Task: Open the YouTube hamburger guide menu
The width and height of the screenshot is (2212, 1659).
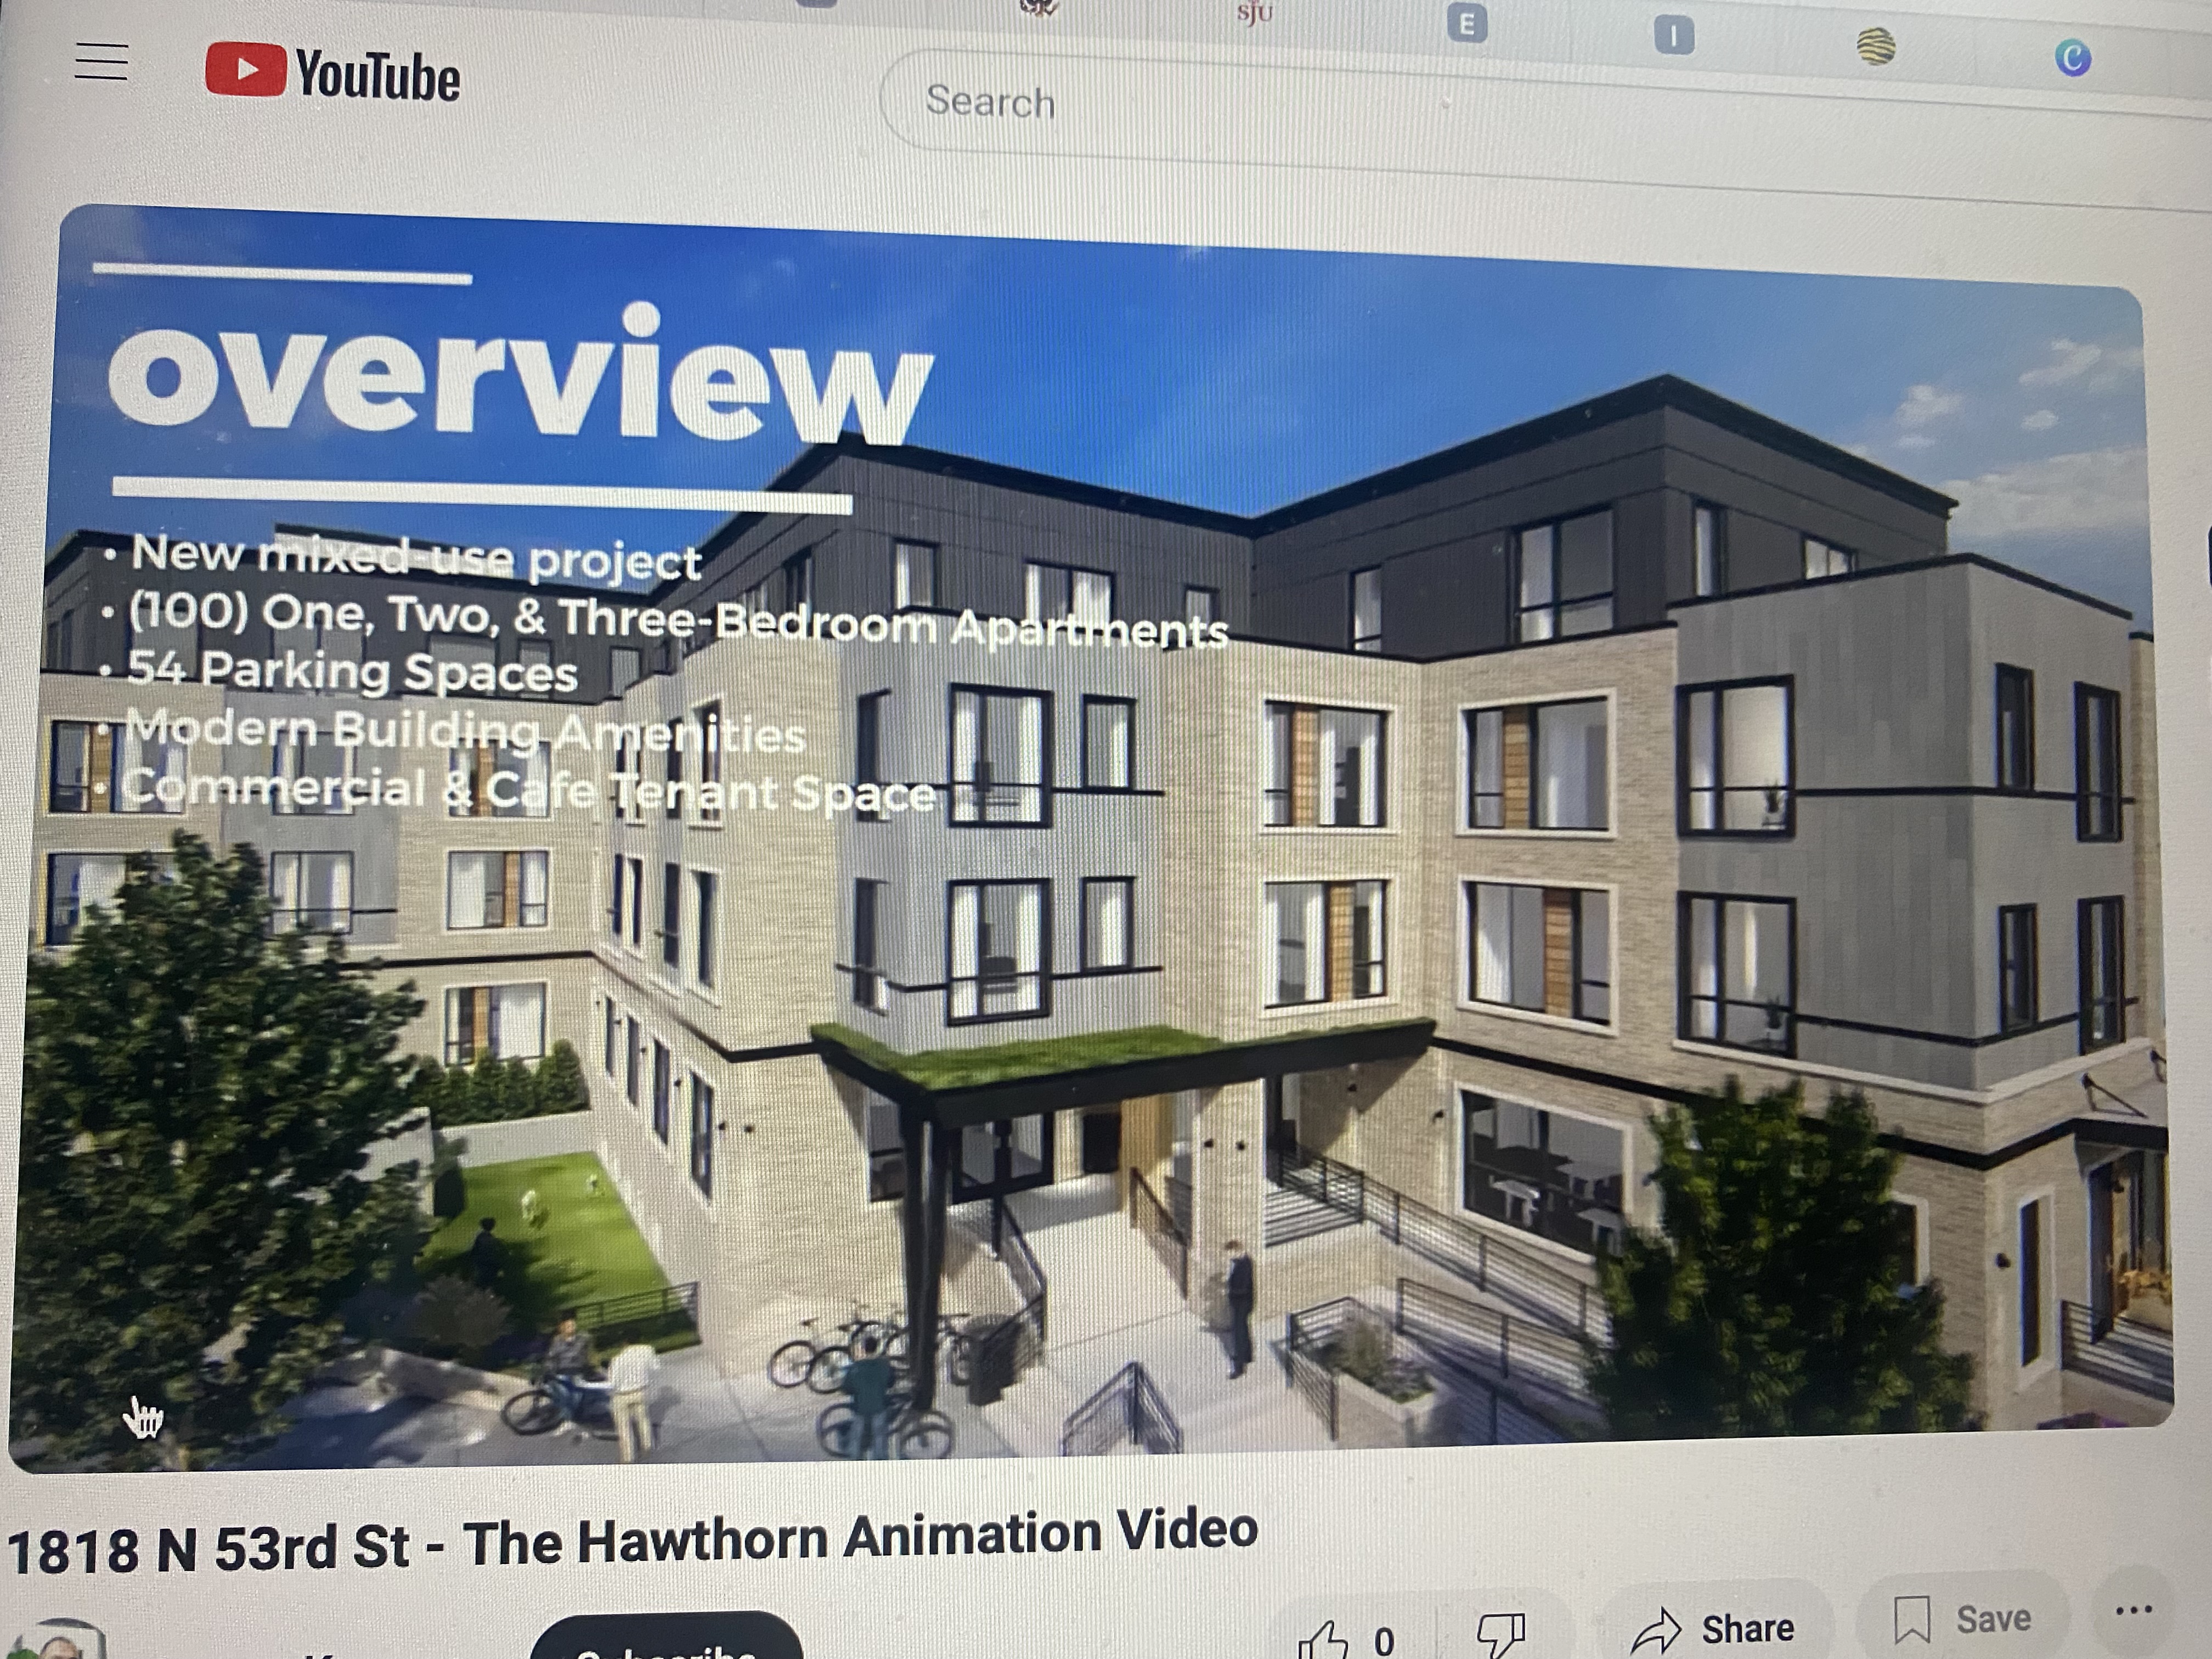Action: 101,62
